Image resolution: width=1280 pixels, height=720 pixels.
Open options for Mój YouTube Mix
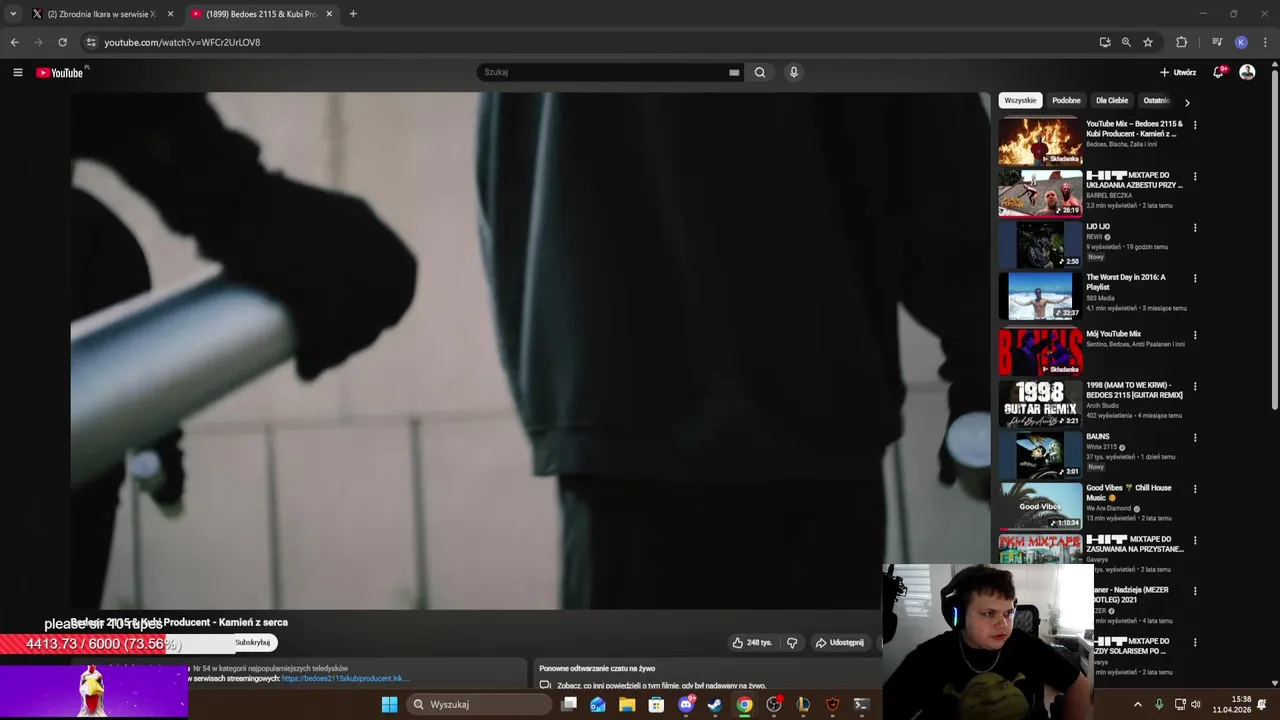coord(1195,335)
